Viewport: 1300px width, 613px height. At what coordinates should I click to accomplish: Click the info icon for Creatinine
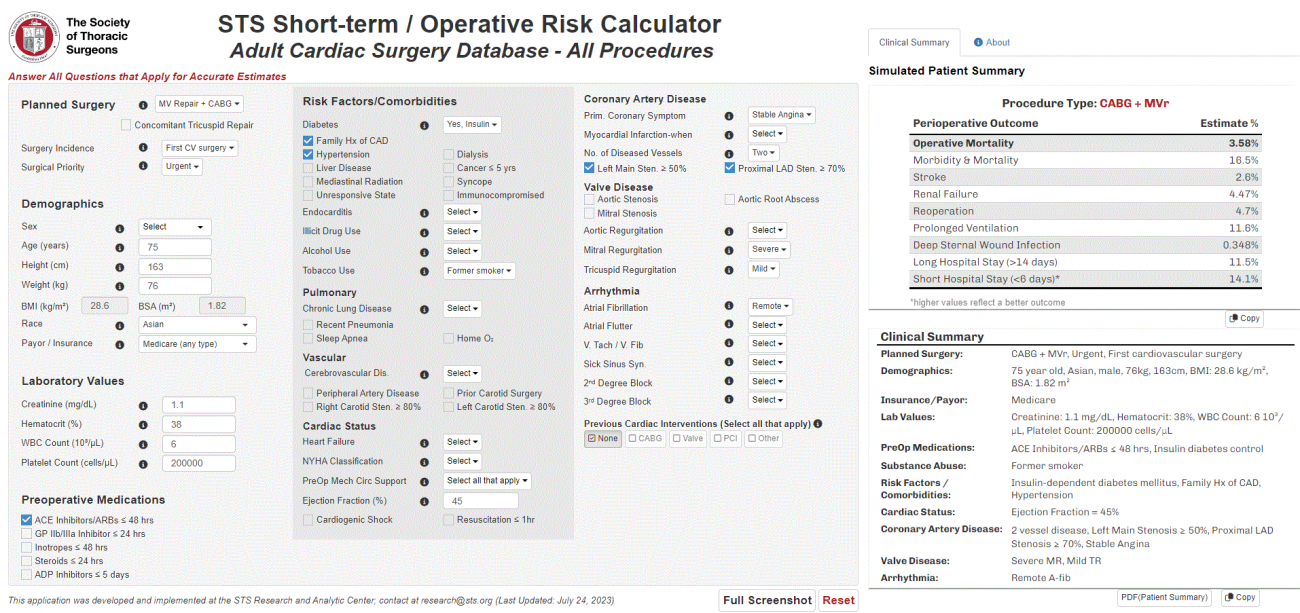tap(143, 406)
